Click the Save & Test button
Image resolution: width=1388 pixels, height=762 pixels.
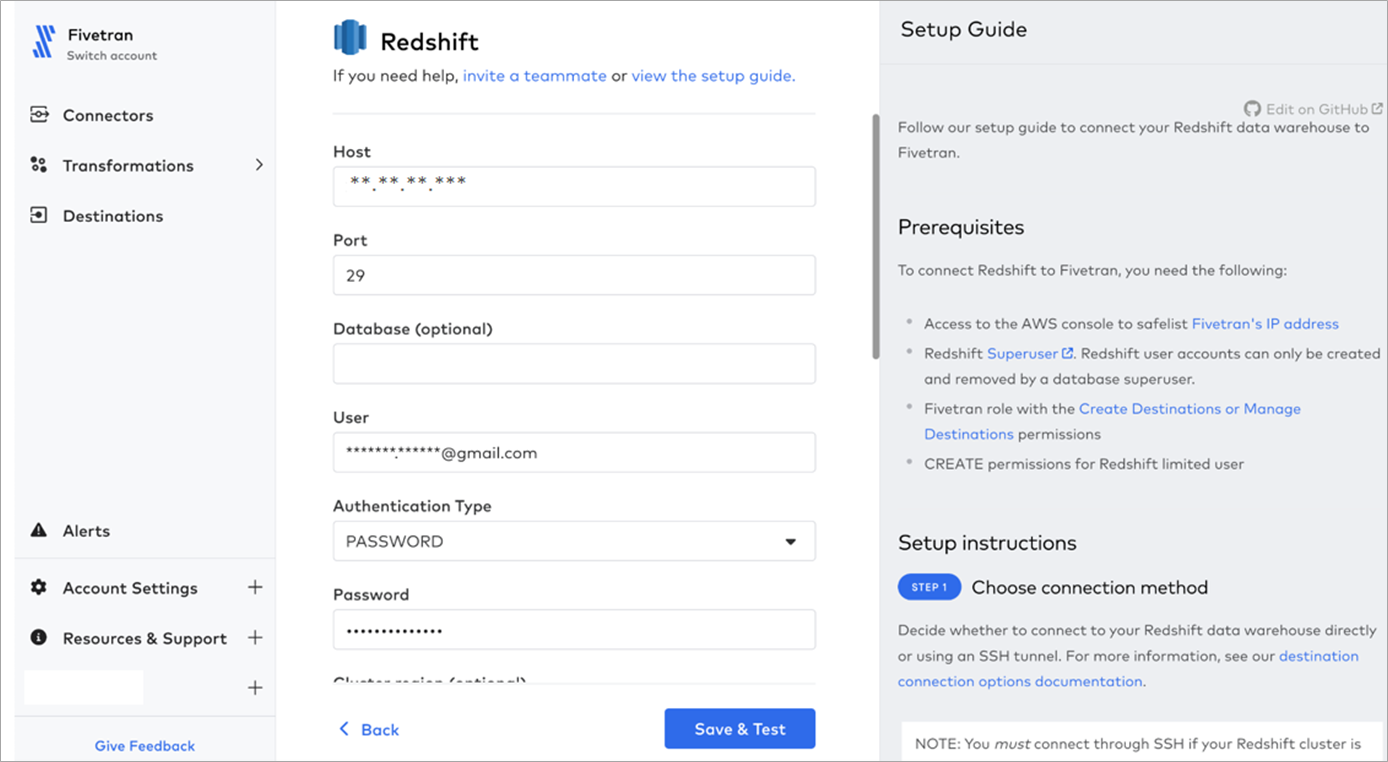[x=739, y=728]
